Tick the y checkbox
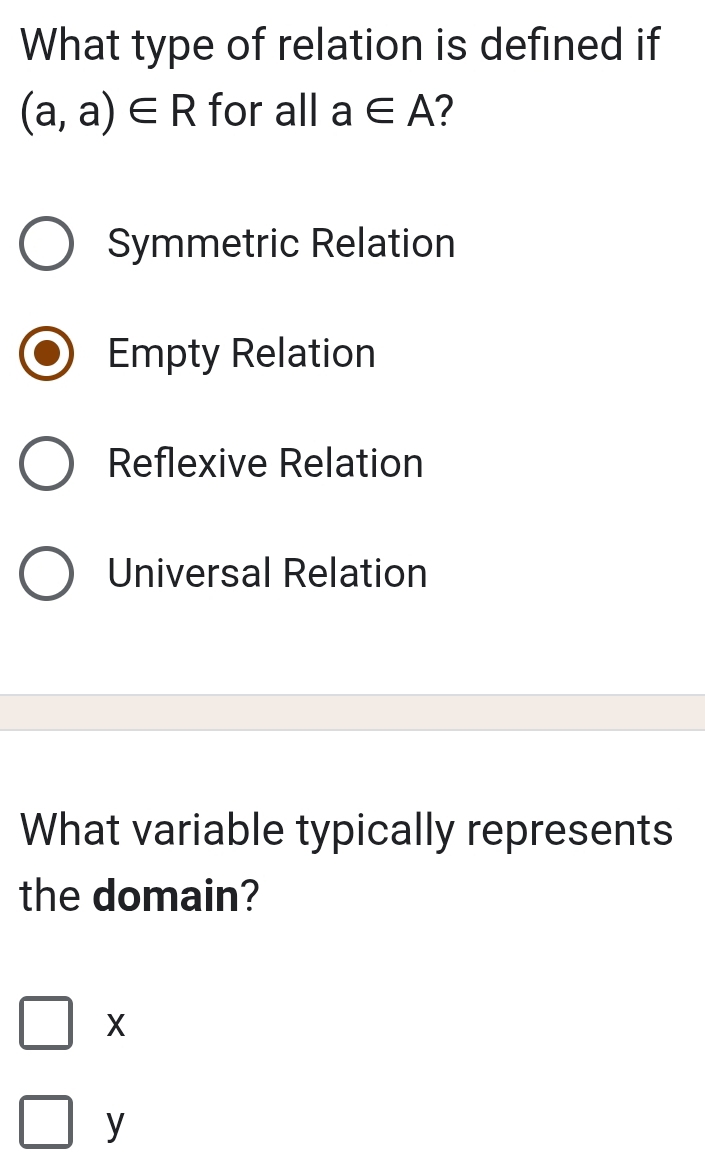The width and height of the screenshot is (705, 1175). [46, 1124]
